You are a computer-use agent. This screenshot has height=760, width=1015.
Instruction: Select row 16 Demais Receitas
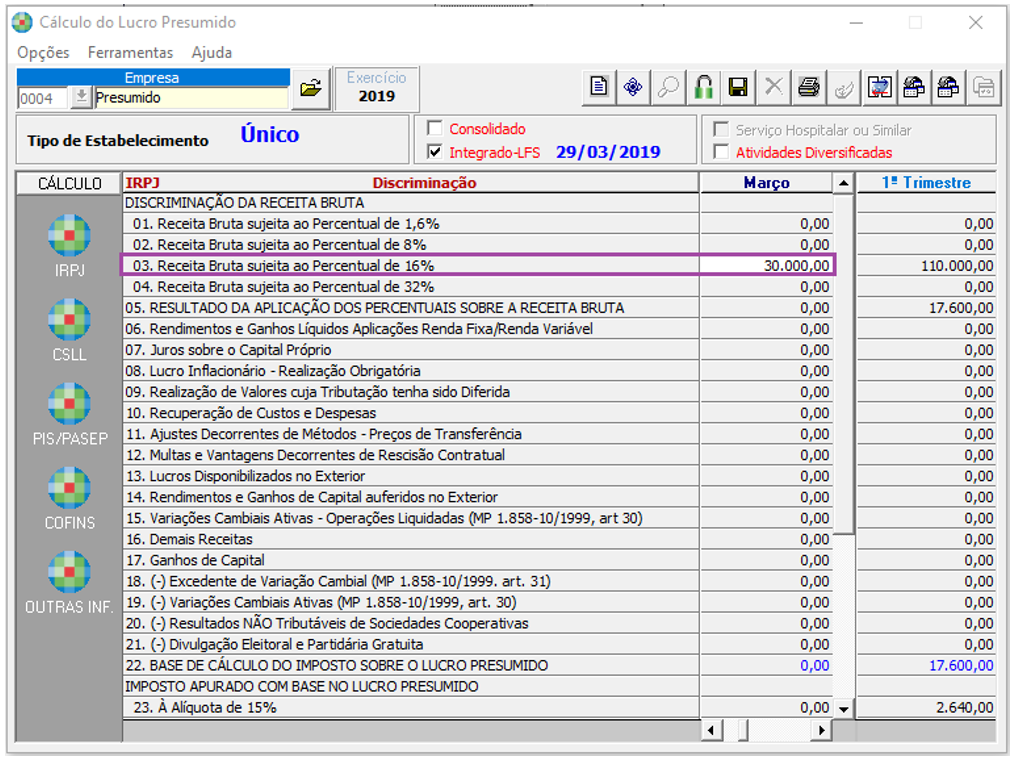[411, 539]
